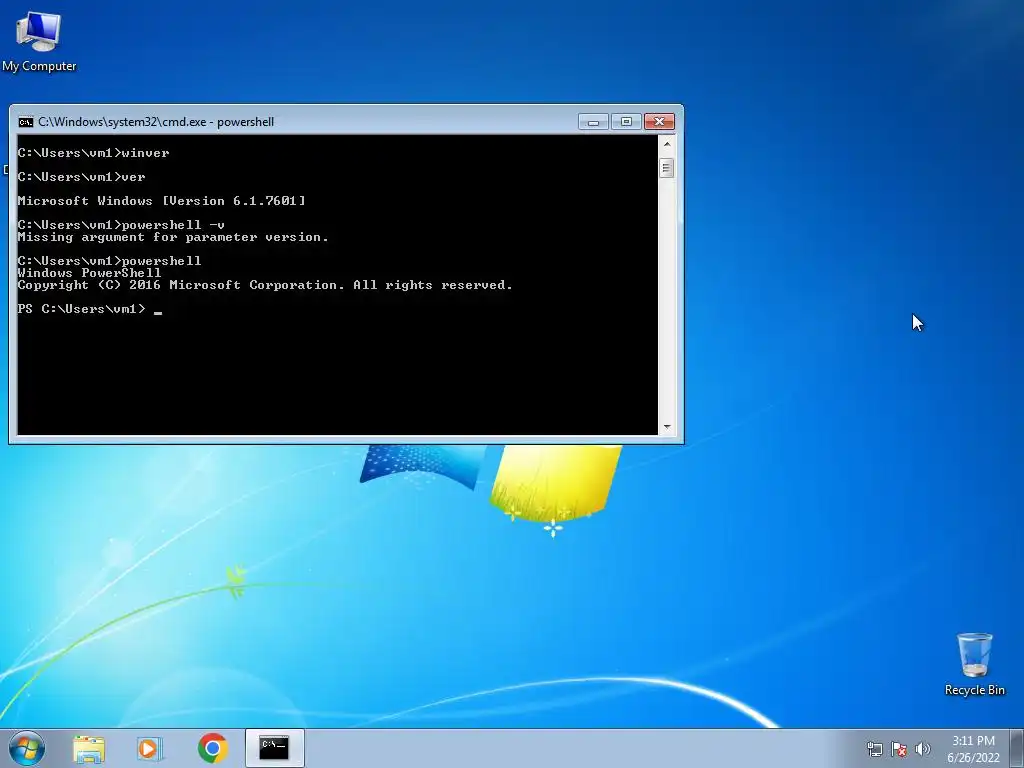Click the console scrollbar up arrow

[x=667, y=144]
